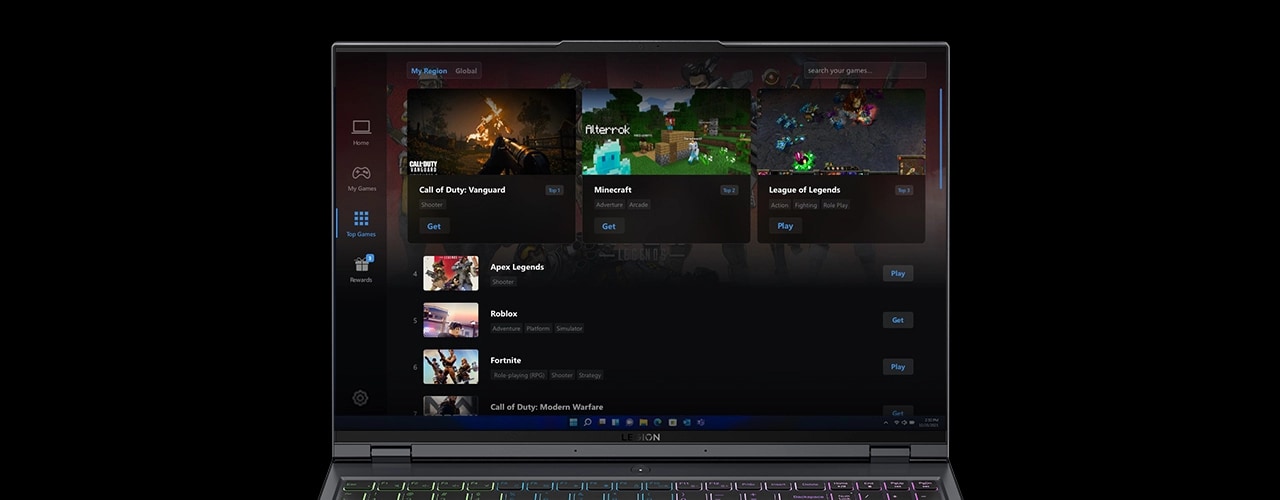Open Widgets icon on the taskbar
Image resolution: width=1280 pixels, height=500 pixels.
[616, 422]
